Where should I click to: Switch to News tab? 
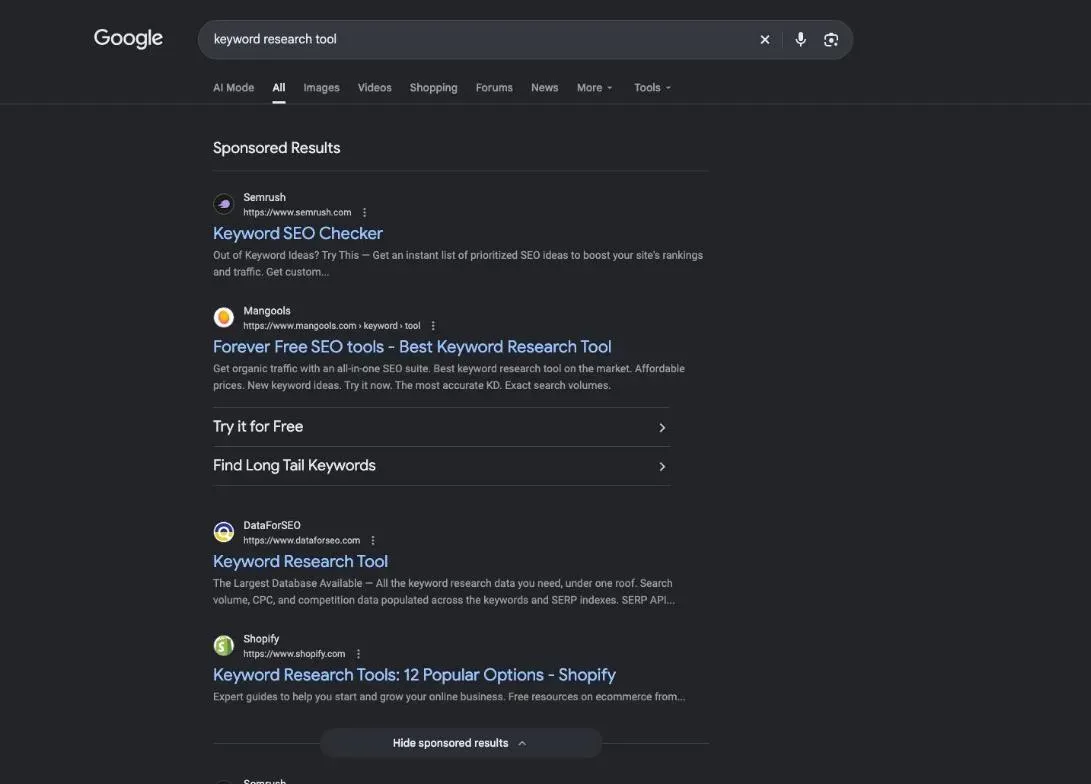coord(545,88)
